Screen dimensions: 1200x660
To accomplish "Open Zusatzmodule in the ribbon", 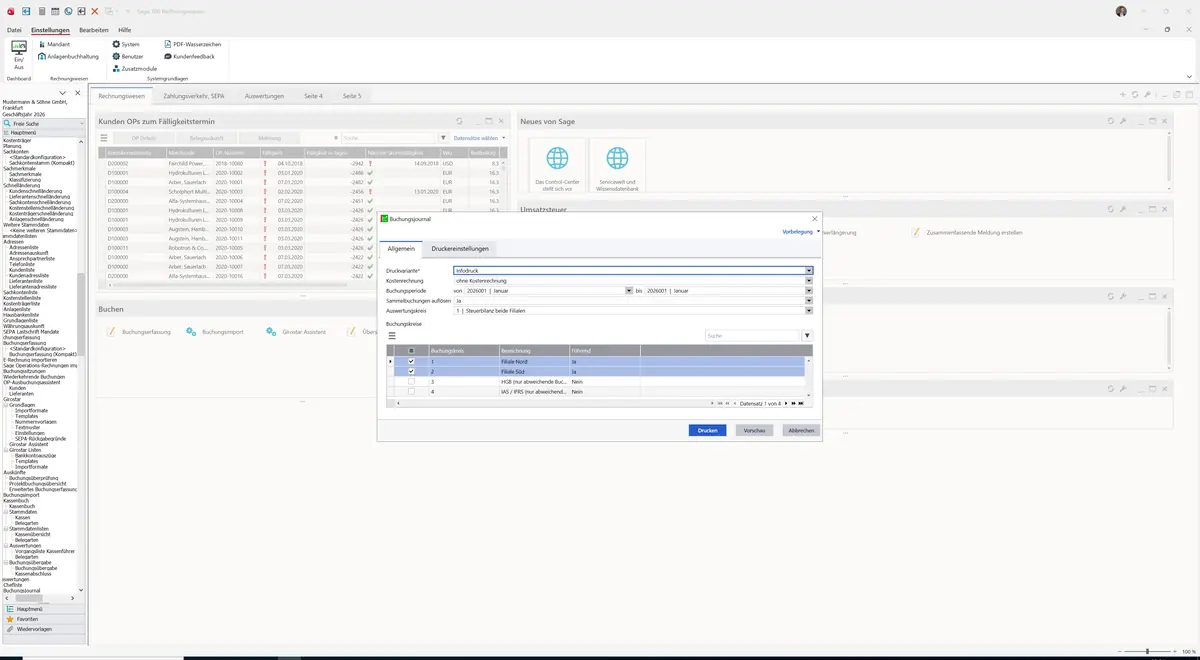I will tap(134, 68).
